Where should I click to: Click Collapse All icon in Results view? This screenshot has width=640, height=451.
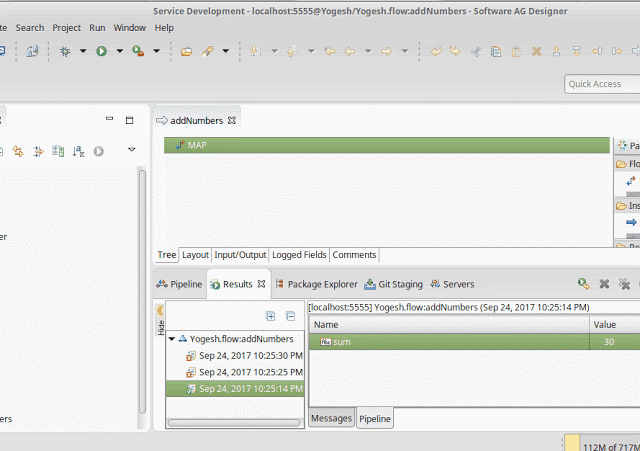(x=290, y=316)
